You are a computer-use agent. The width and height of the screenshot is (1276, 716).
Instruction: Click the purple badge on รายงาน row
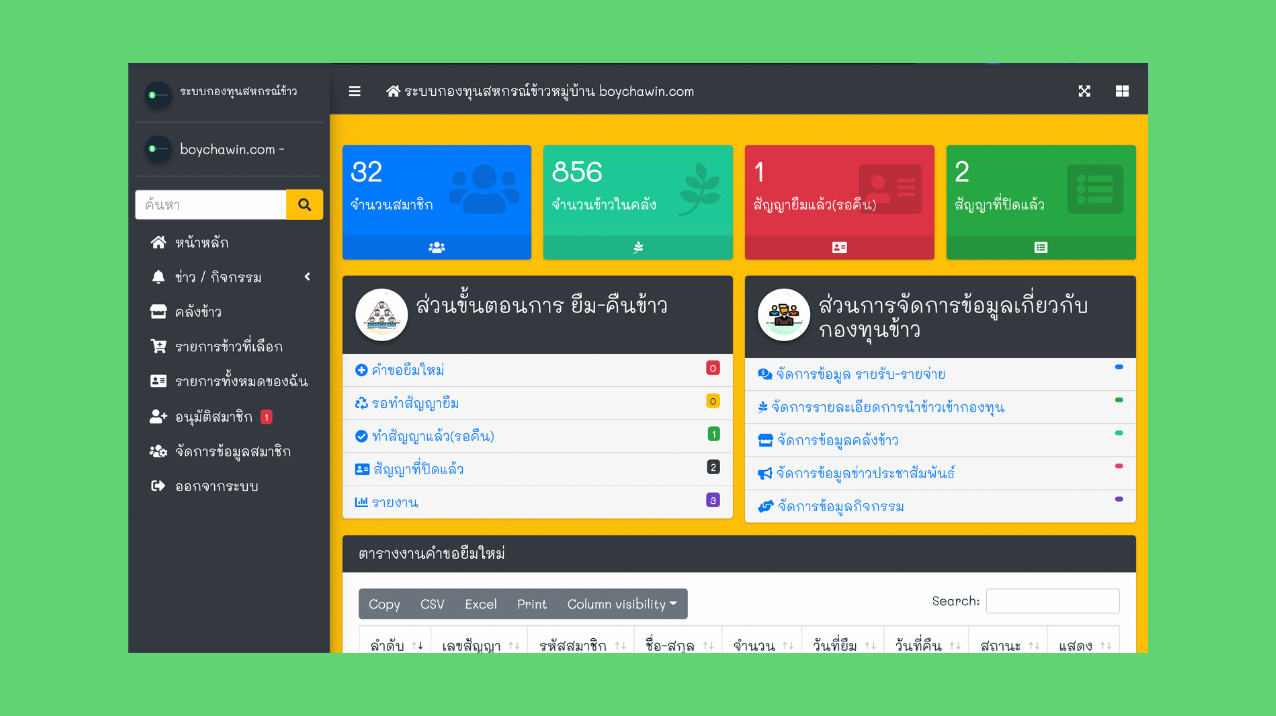pyautogui.click(x=713, y=500)
